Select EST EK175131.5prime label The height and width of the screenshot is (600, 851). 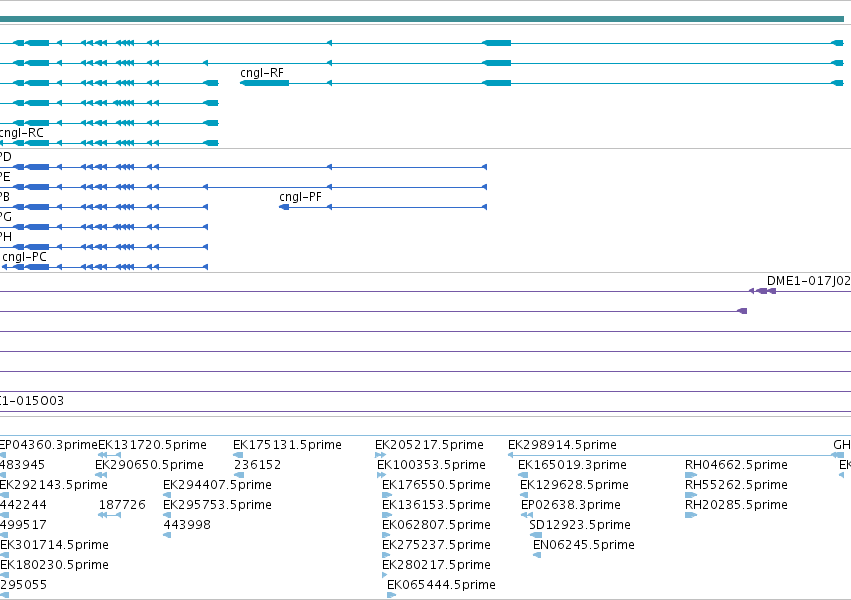[x=287, y=445]
